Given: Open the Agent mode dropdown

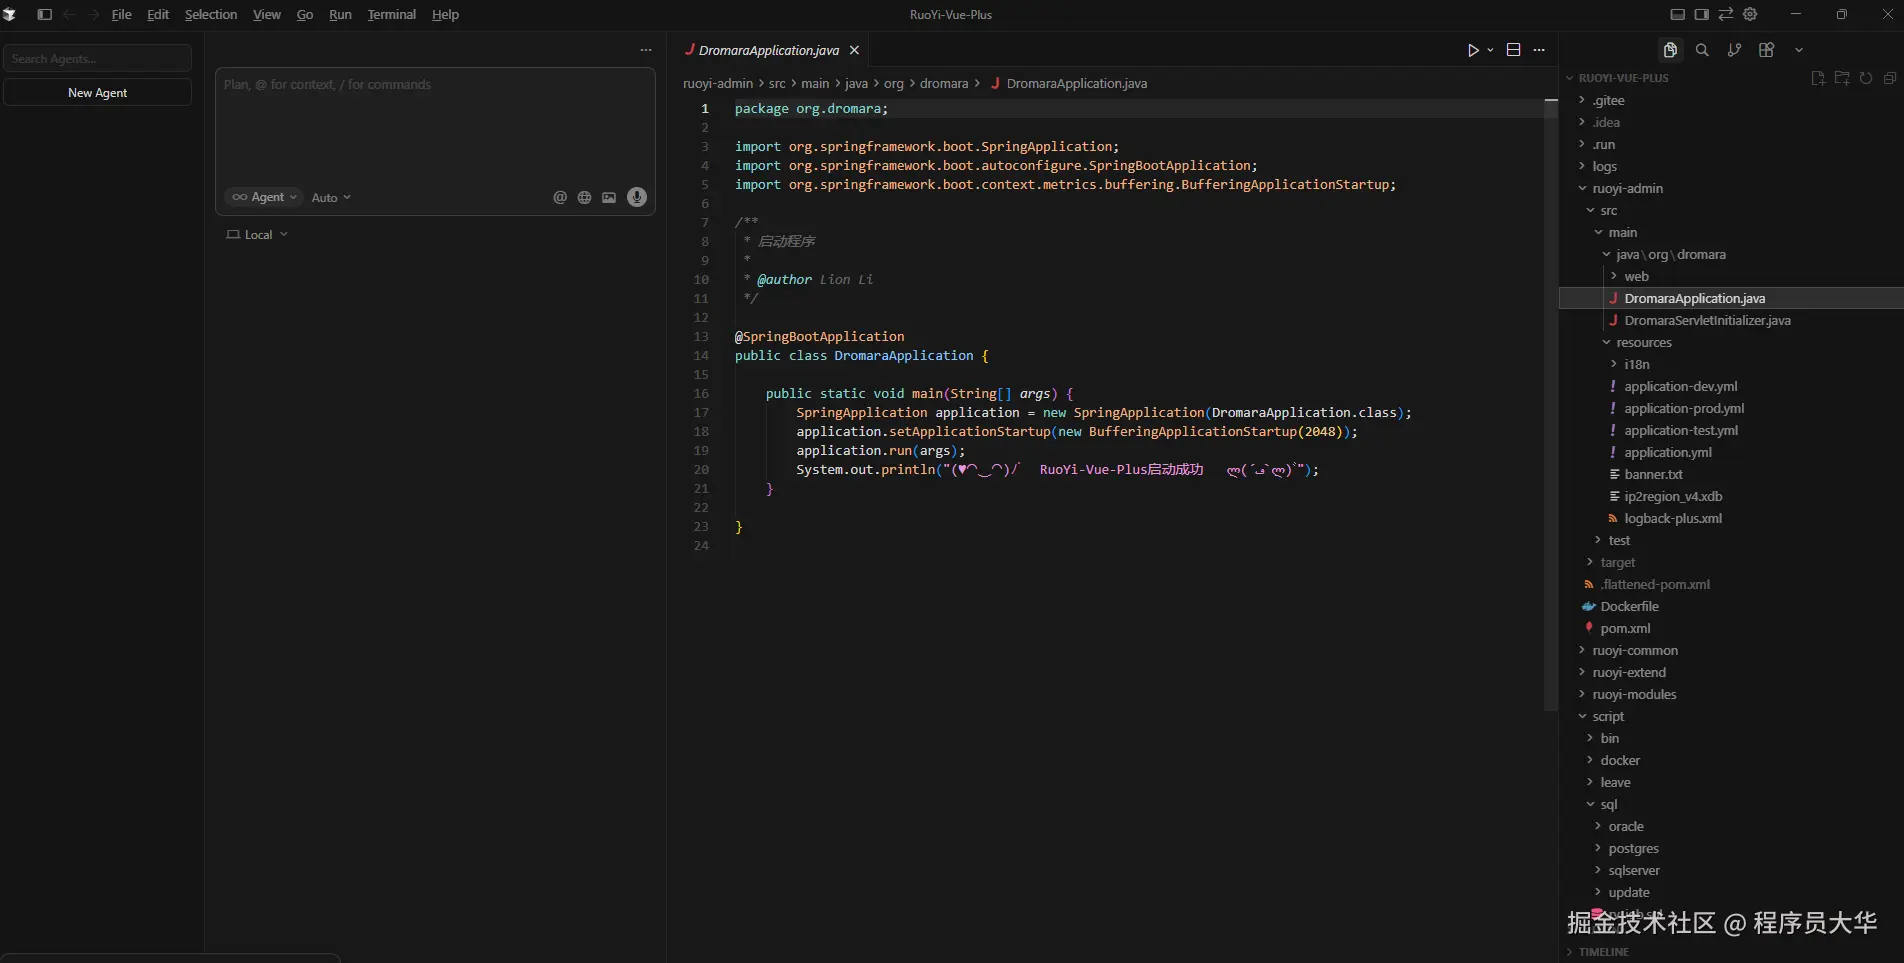Looking at the screenshot, I should pos(265,197).
